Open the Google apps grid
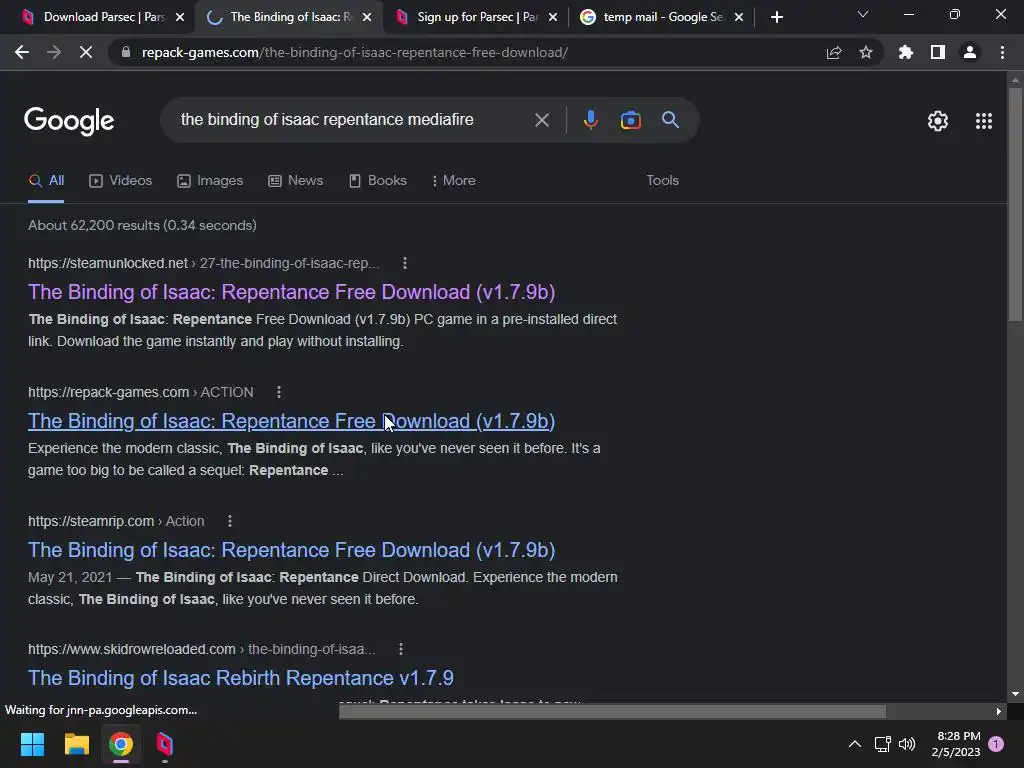The image size is (1024, 768). click(x=984, y=121)
